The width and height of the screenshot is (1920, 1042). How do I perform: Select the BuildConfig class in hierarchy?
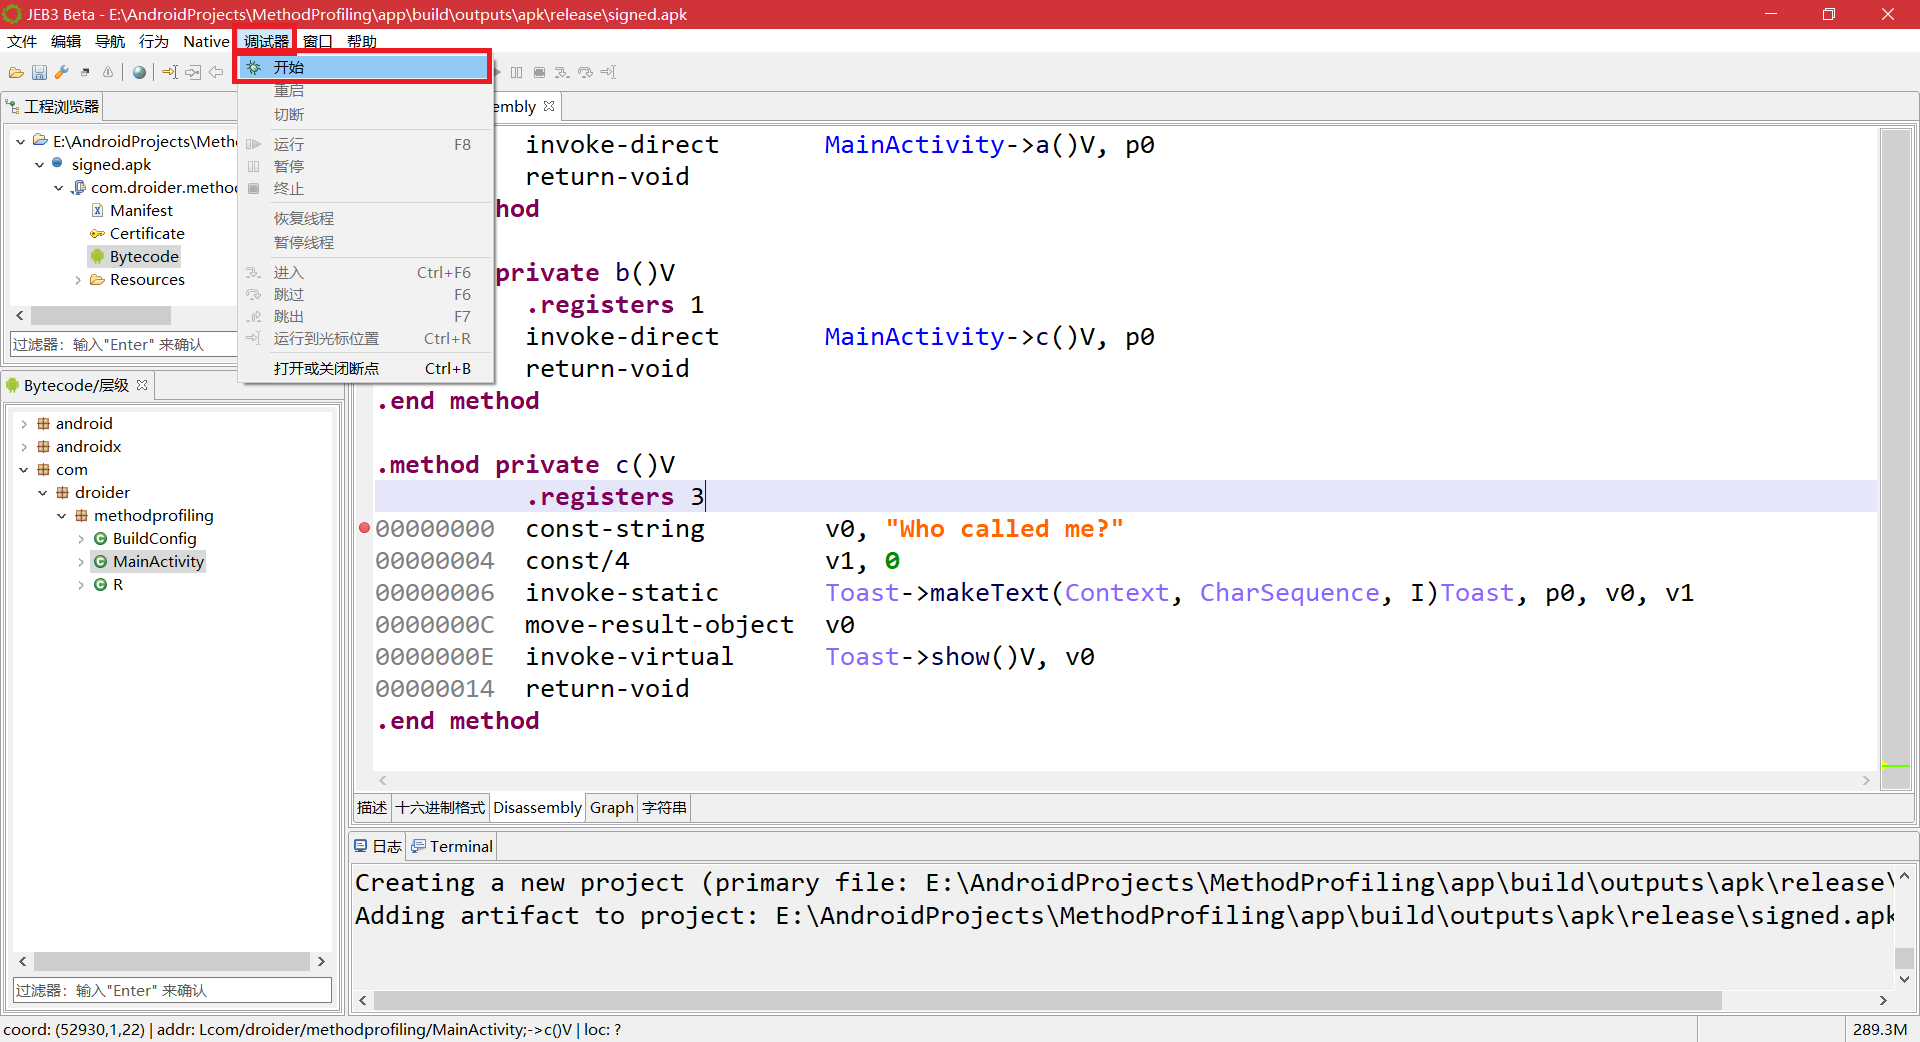coord(154,538)
